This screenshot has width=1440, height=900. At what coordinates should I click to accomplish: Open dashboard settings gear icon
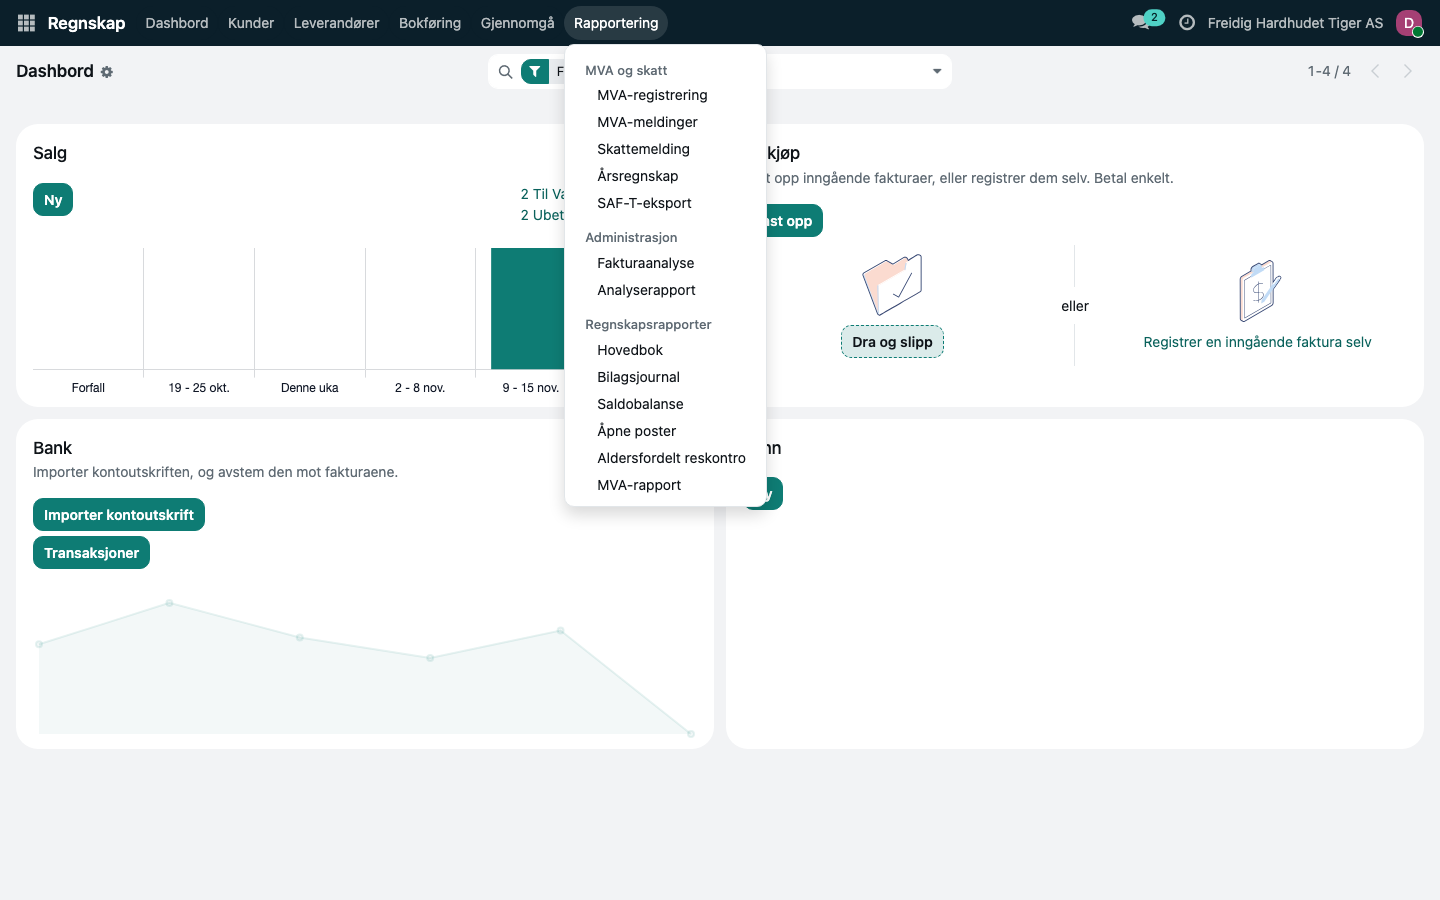[107, 72]
